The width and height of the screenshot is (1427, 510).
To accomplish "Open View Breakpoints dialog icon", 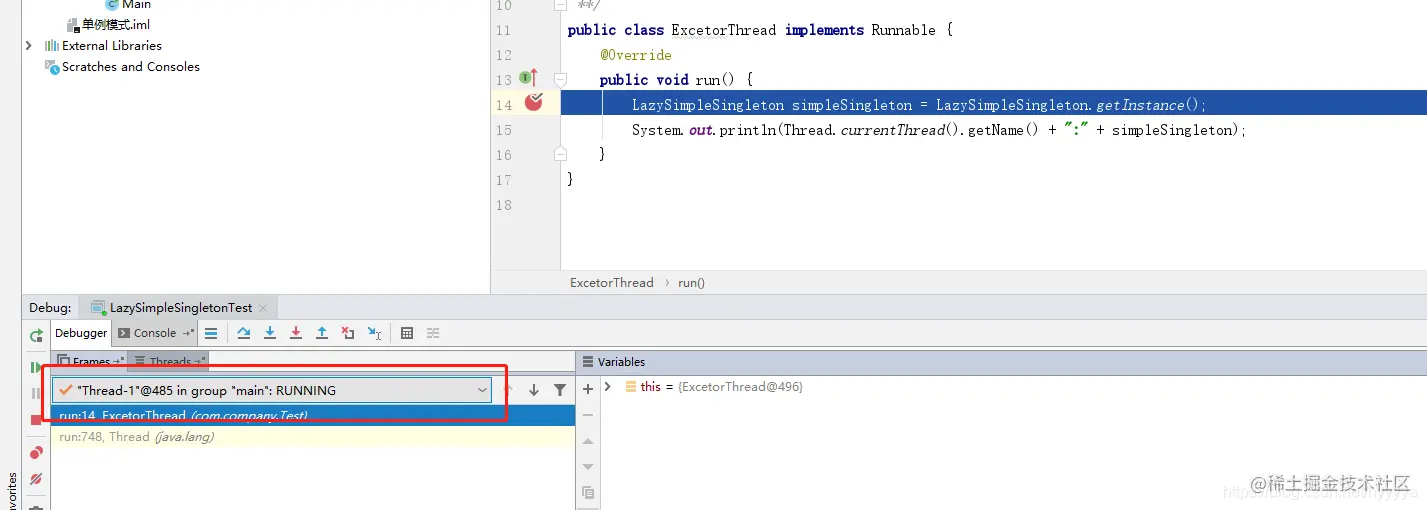I will [x=36, y=453].
